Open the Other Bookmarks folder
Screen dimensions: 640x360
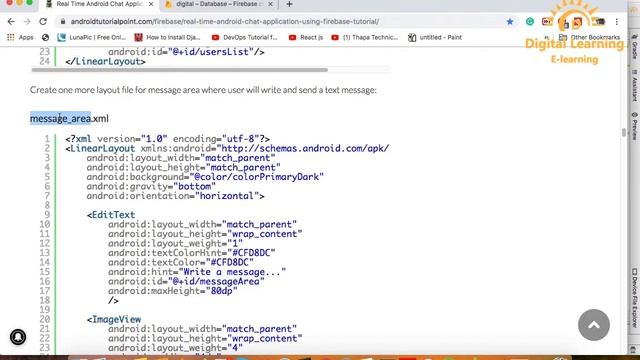[x=589, y=37]
